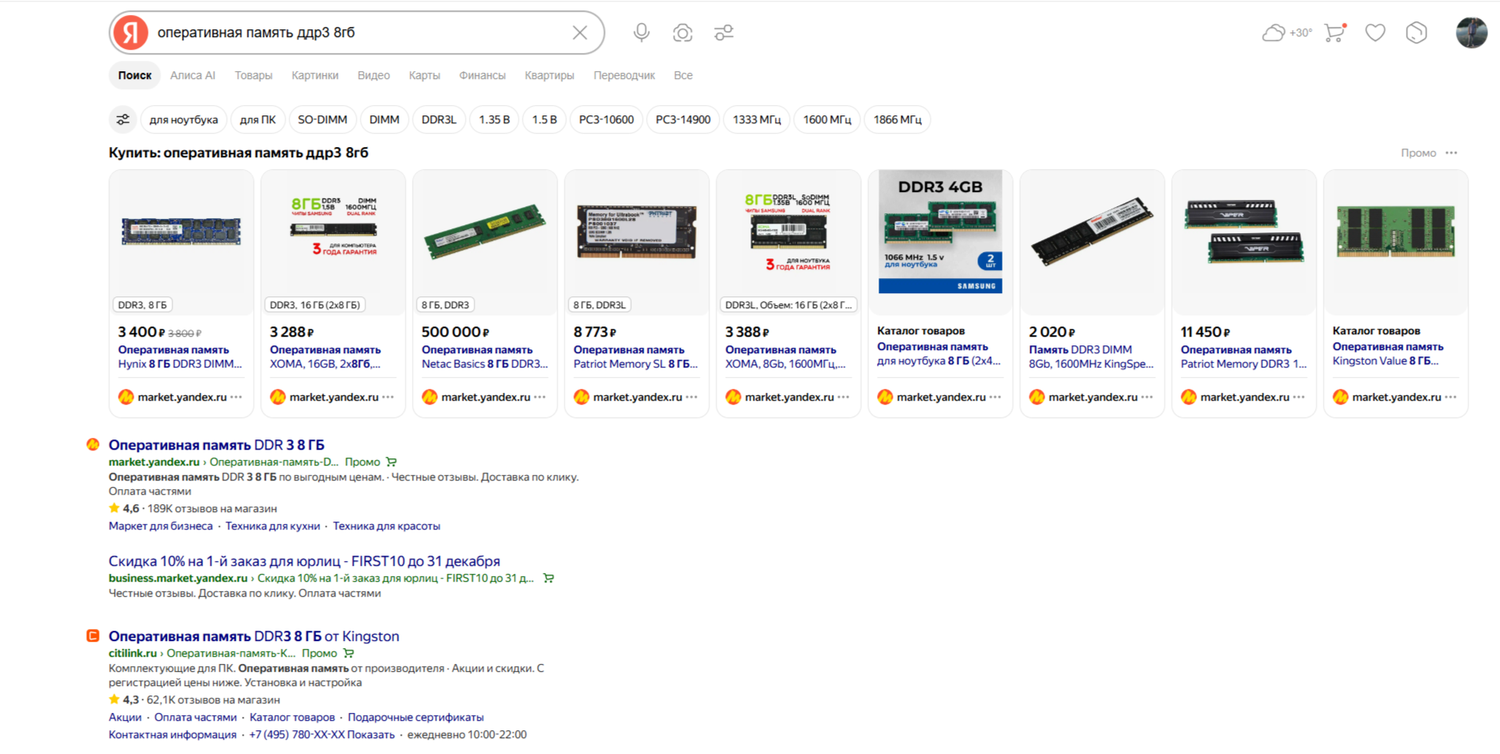Open the shopping cart icon

1335,33
